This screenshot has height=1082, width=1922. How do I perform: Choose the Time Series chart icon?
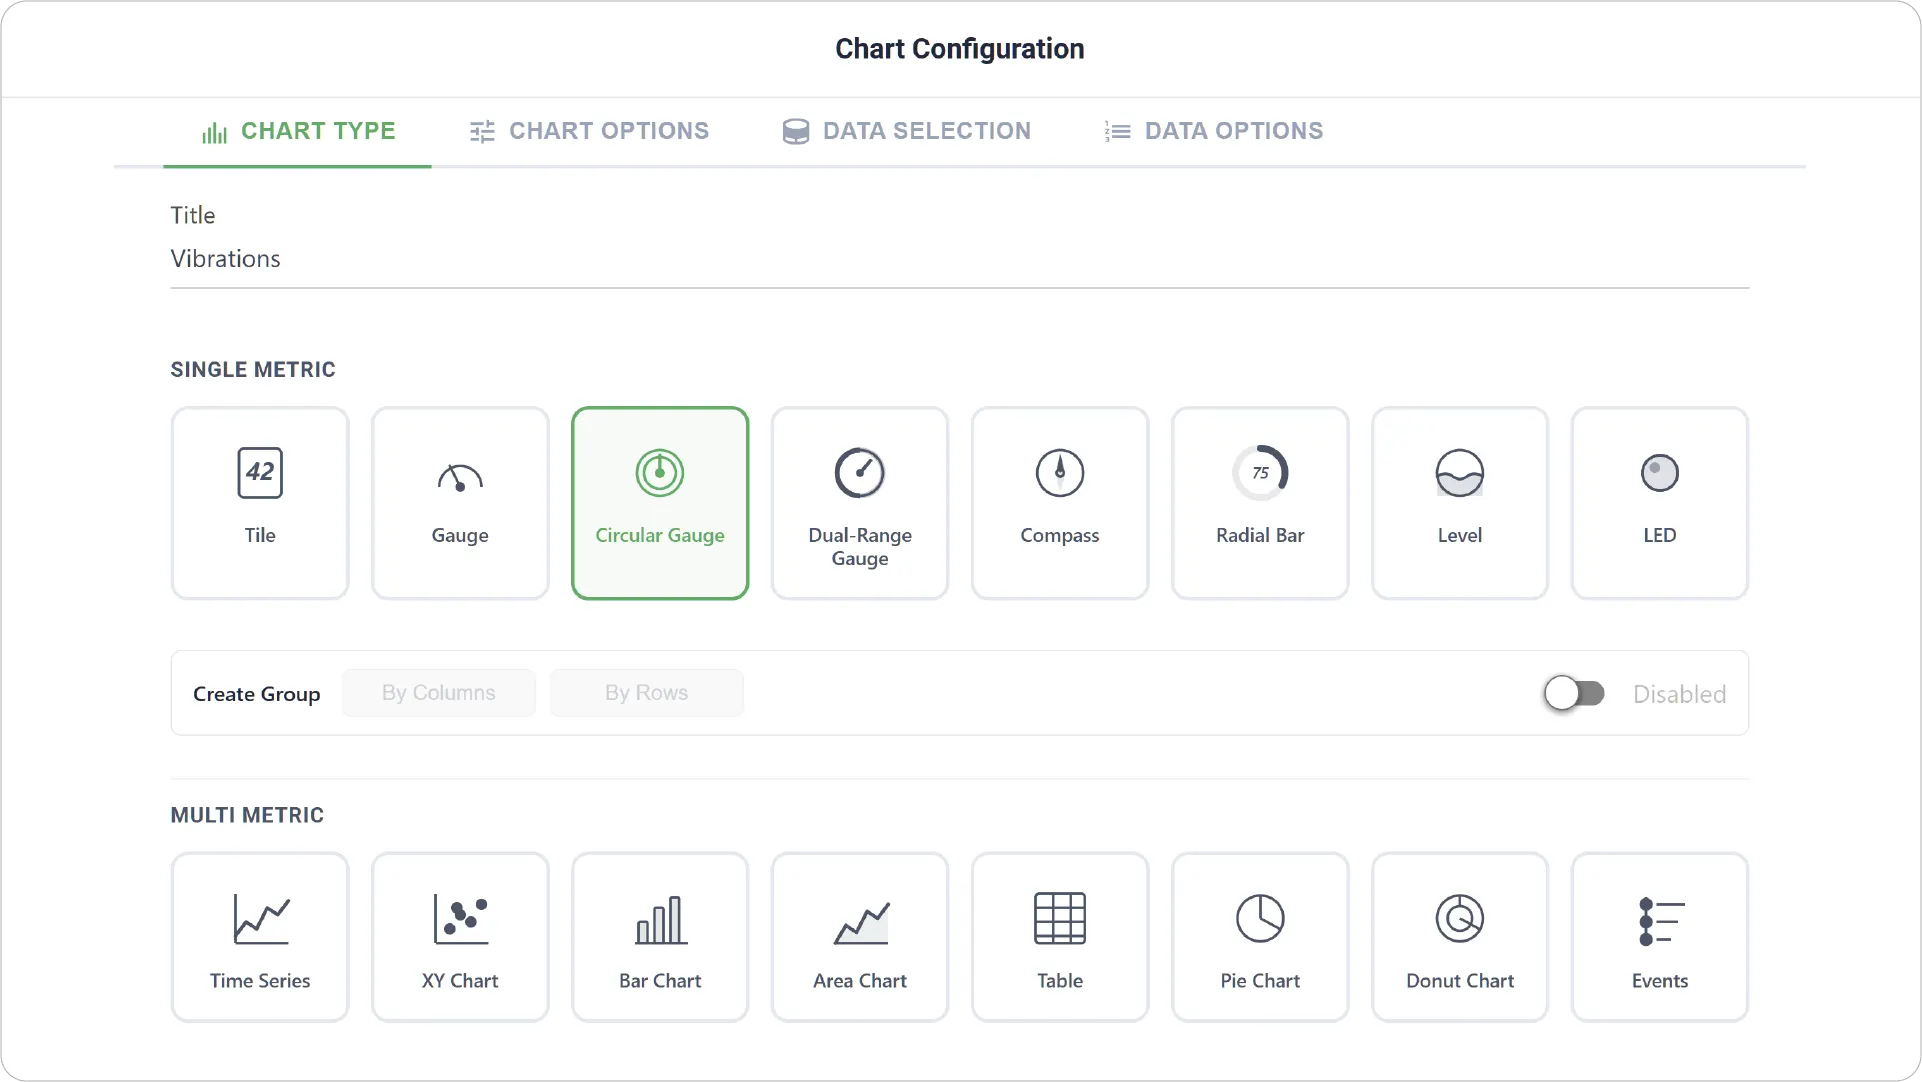261,919
